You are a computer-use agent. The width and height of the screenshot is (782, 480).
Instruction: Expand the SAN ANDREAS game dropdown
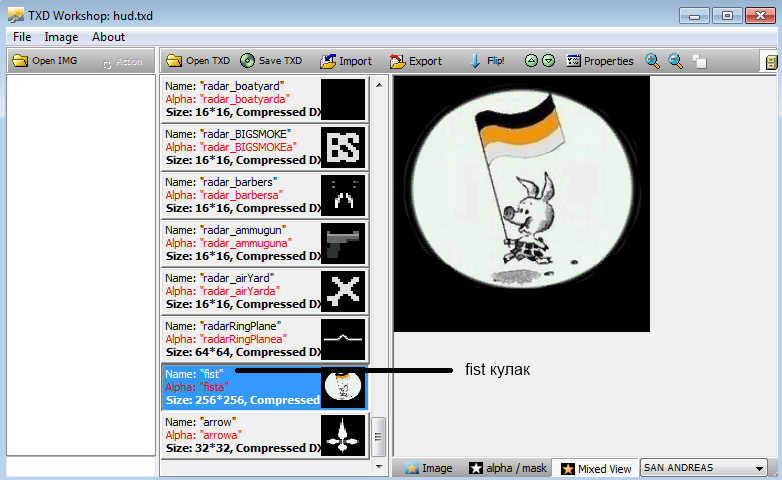point(760,468)
